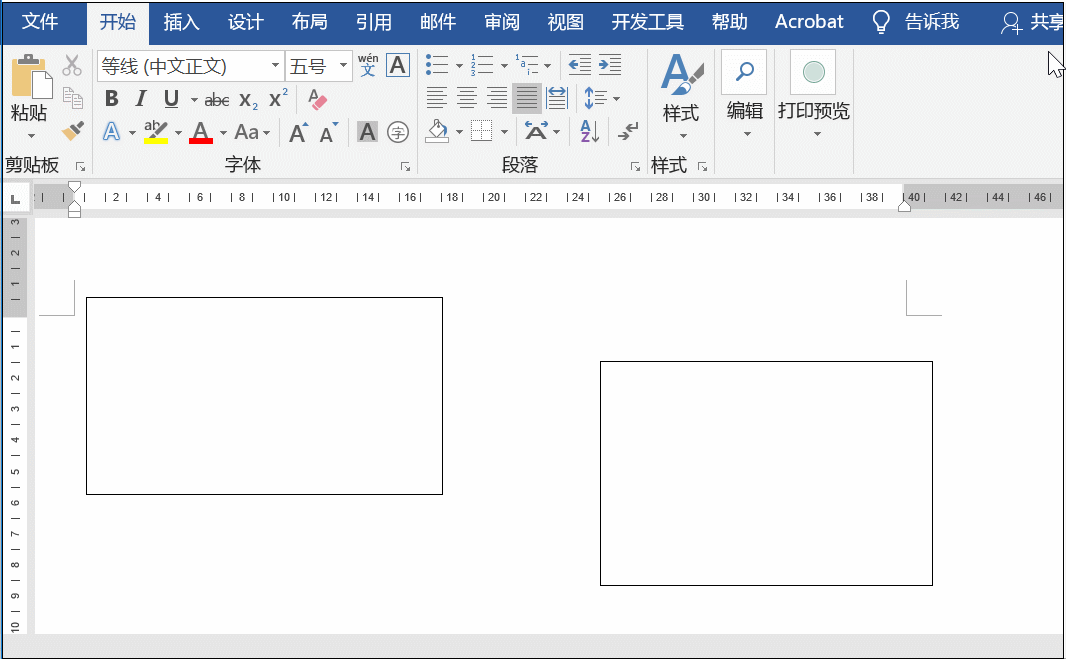Apply distributed alignment
This screenshot has width=1066, height=659.
(557, 98)
